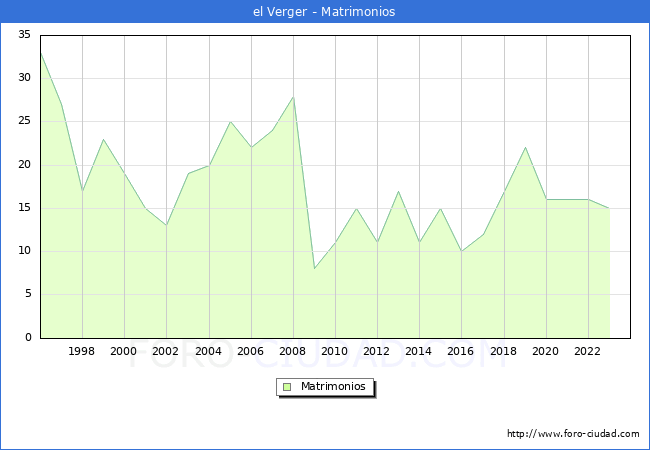Click the 'Matrimonios' legend label
Image resolution: width=650 pixels, height=450 pixels.
tap(333, 386)
